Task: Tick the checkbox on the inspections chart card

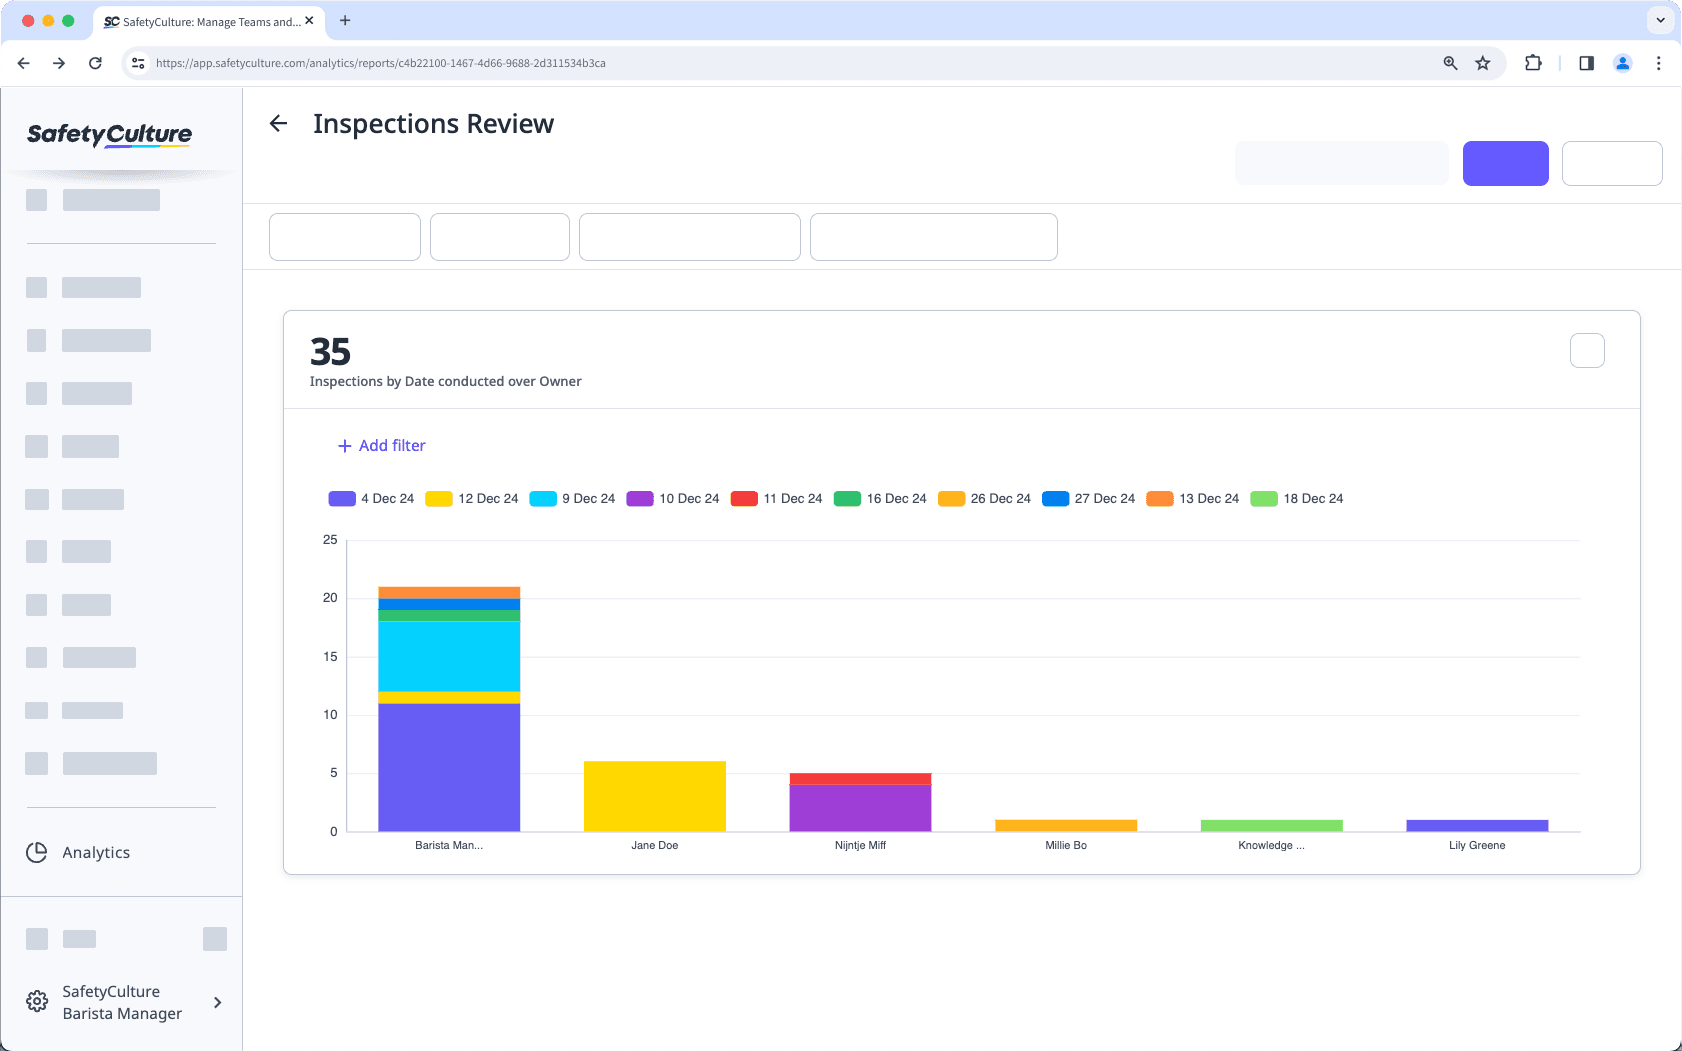Action: click(1586, 350)
